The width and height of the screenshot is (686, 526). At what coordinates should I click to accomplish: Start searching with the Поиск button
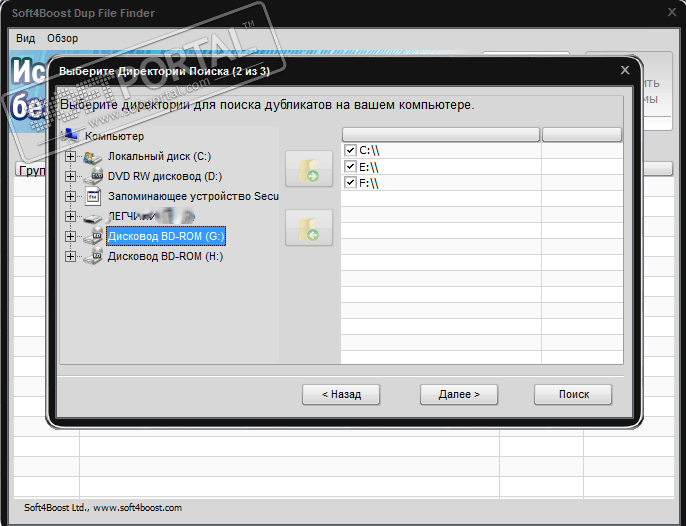click(x=573, y=395)
